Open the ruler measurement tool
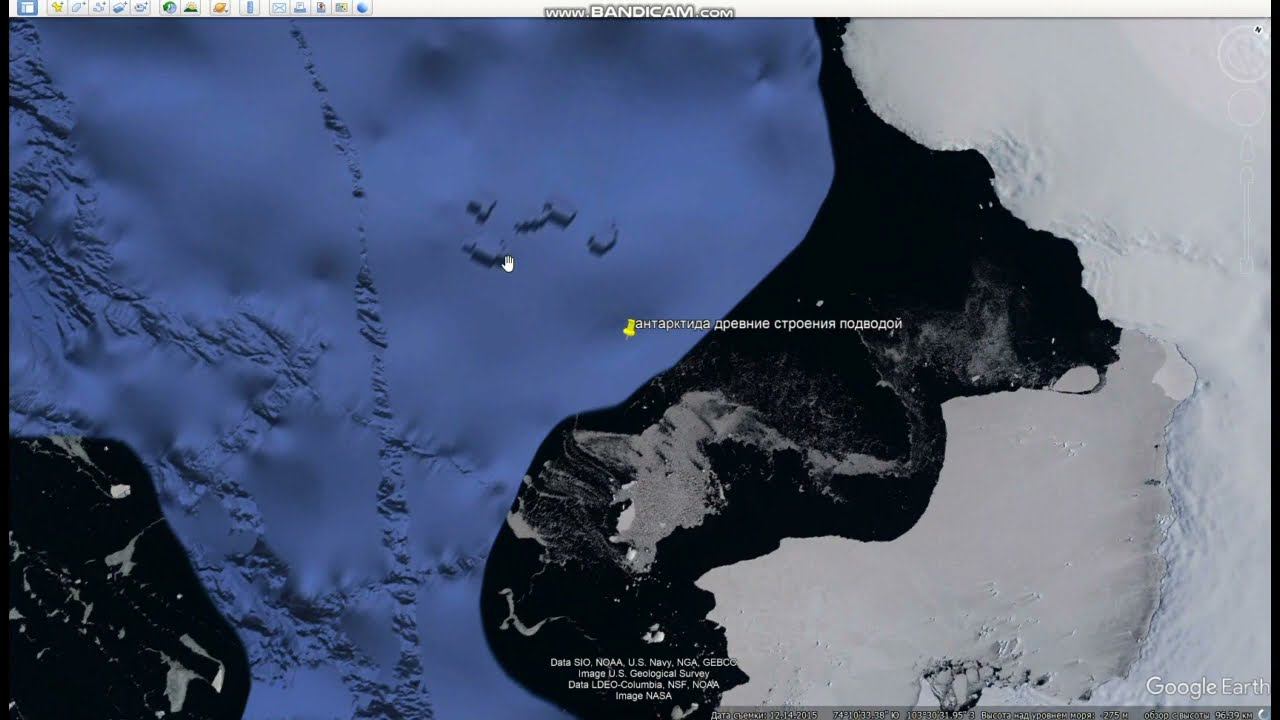Viewport: 1280px width, 720px height. tap(250, 7)
